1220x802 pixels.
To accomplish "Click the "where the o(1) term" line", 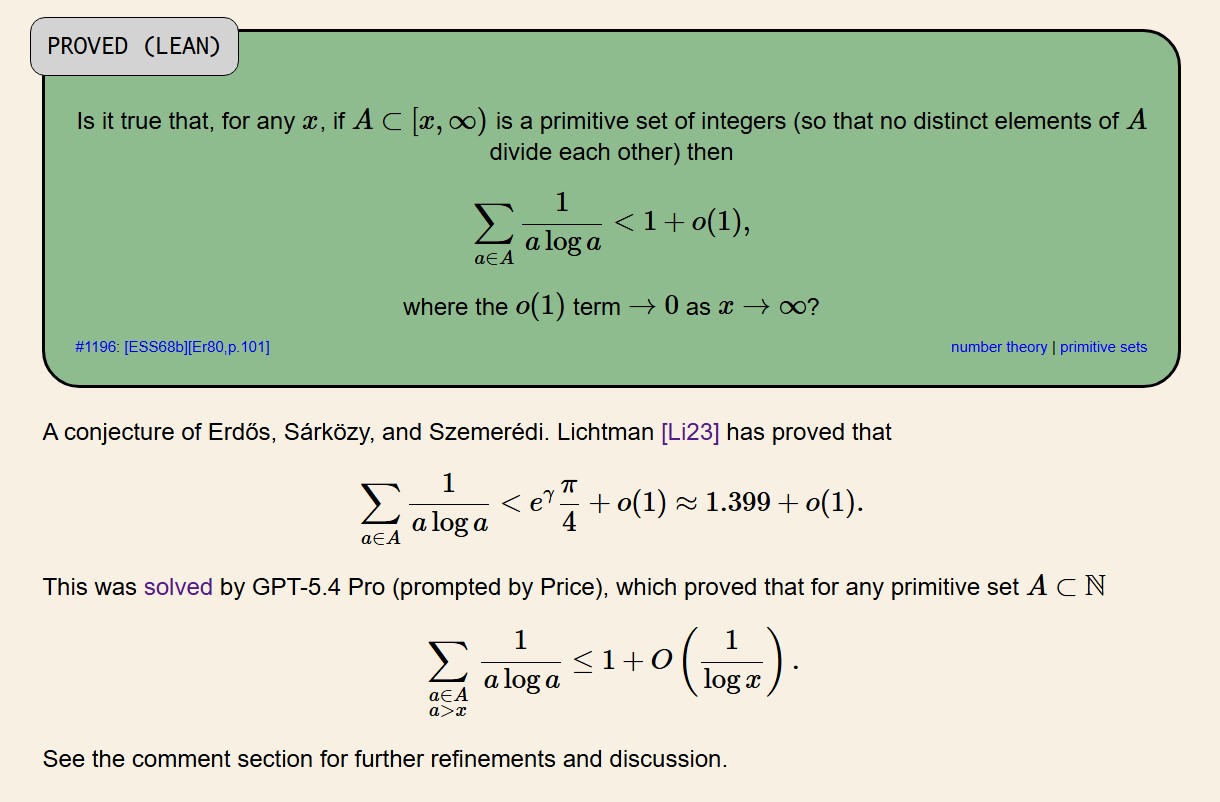I will 611,306.
